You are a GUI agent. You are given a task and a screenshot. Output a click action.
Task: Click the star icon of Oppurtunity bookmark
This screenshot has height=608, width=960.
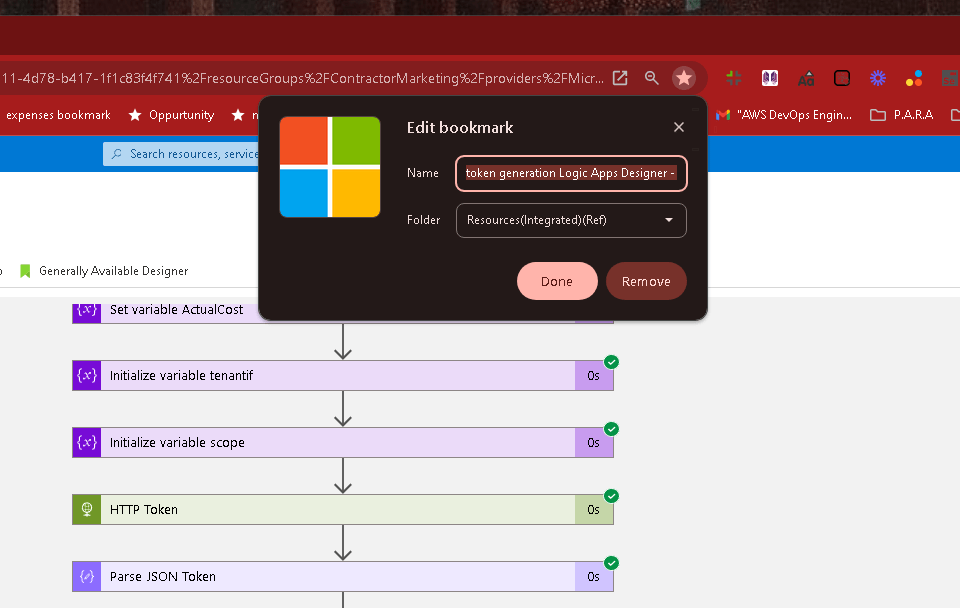click(135, 114)
